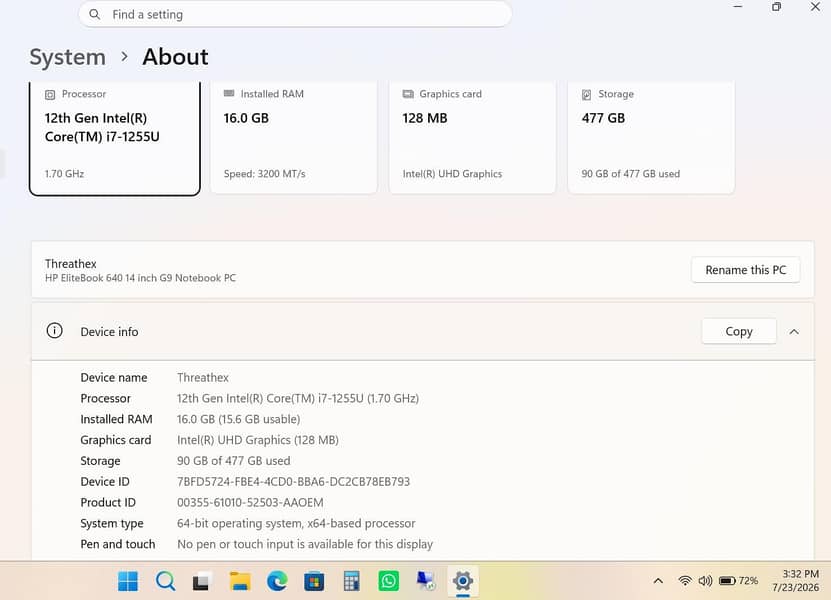831x600 pixels.
Task: Open Microsoft Store from taskbar
Action: pos(314,581)
